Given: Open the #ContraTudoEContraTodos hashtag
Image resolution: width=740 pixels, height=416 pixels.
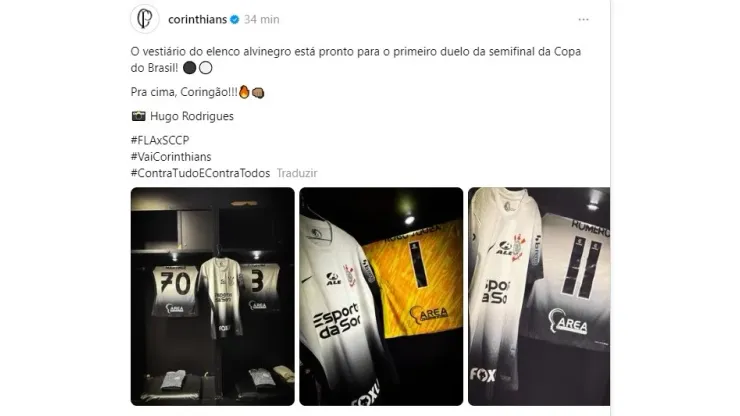Looking at the screenshot, I should pos(200,173).
